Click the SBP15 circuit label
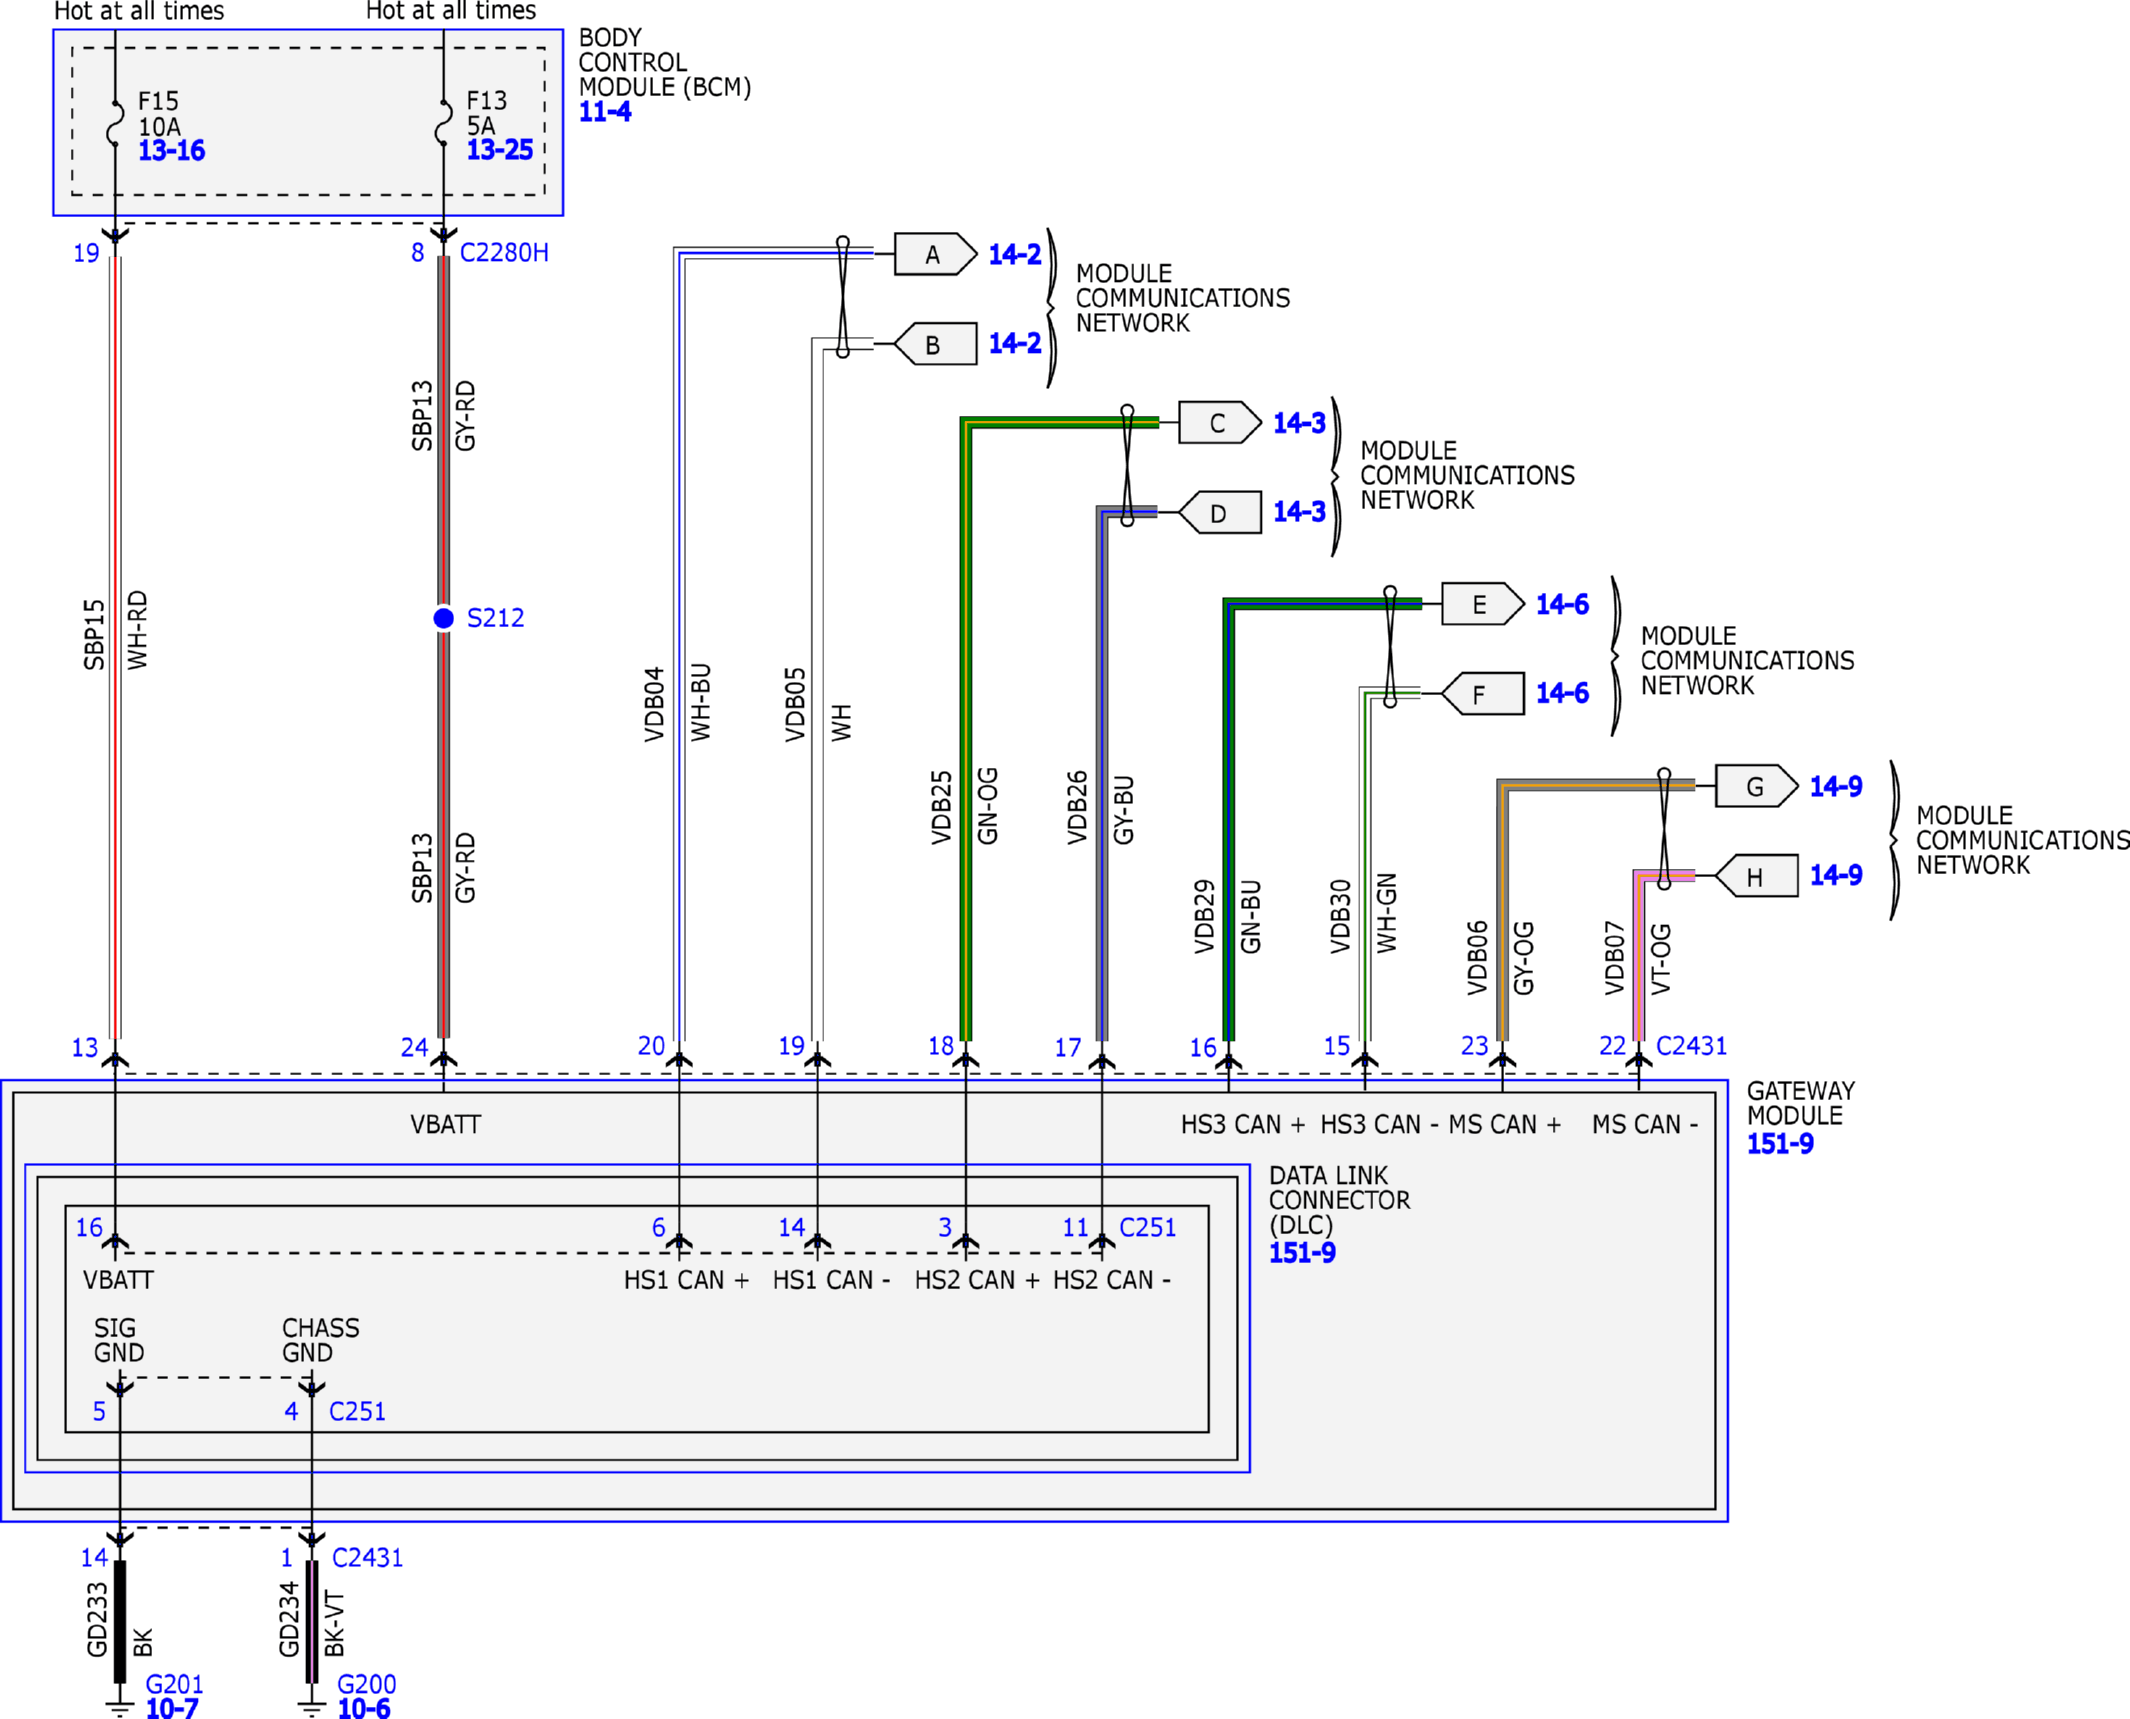This screenshot has height=1719, width=2130. point(94,635)
